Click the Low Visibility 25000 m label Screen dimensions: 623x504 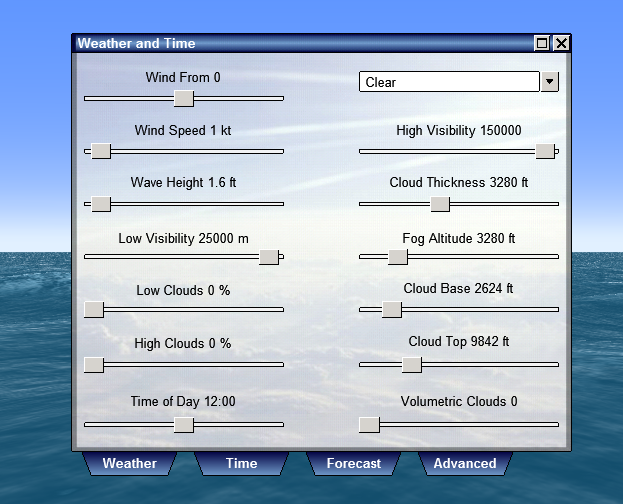[183, 238]
